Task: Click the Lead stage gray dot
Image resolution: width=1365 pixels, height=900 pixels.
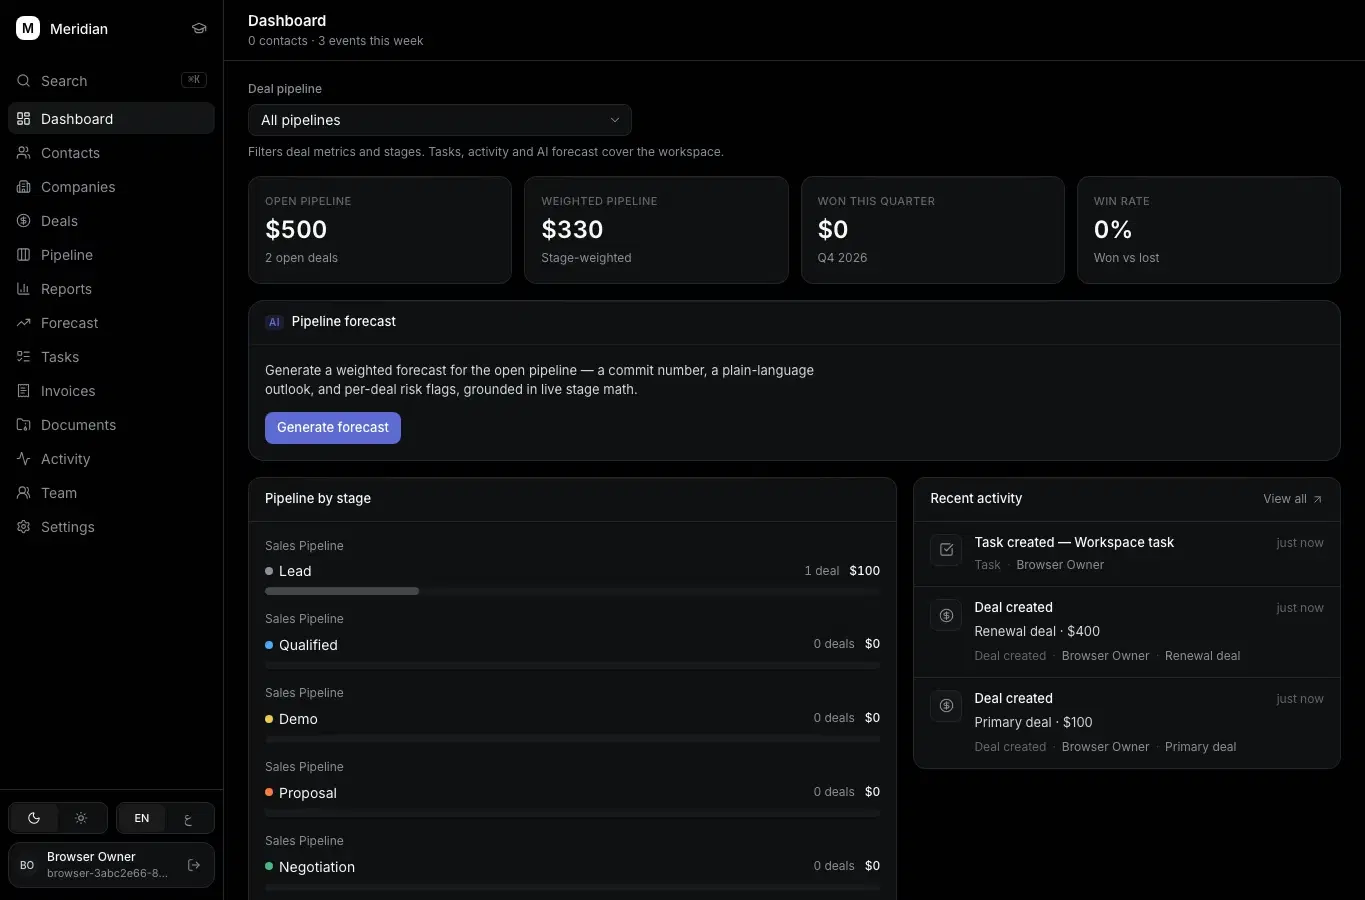Action: [x=269, y=571]
